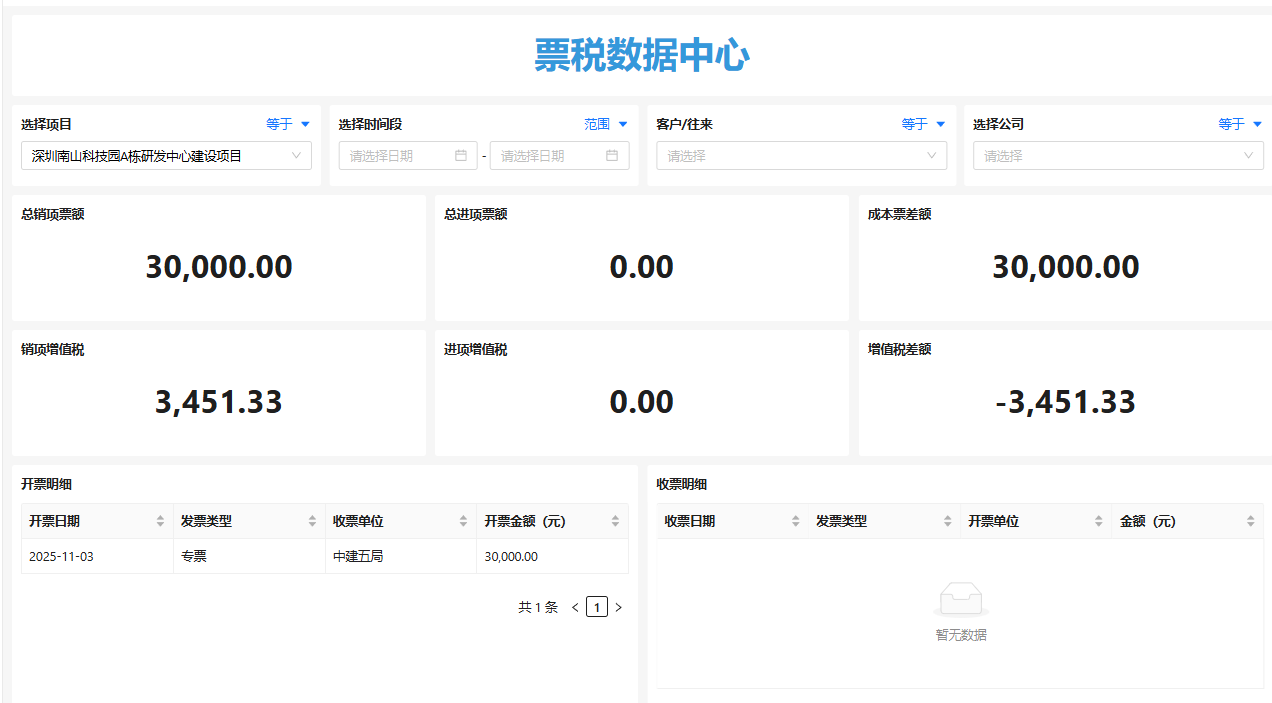Image resolution: width=1272 pixels, height=703 pixels.
Task: Sort the 发票类型 column in 开票明细
Action: pos(311,520)
